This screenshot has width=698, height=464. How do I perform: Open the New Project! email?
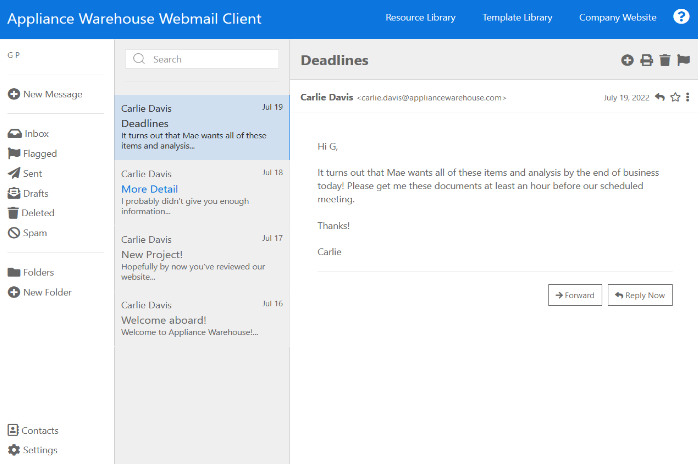202,258
